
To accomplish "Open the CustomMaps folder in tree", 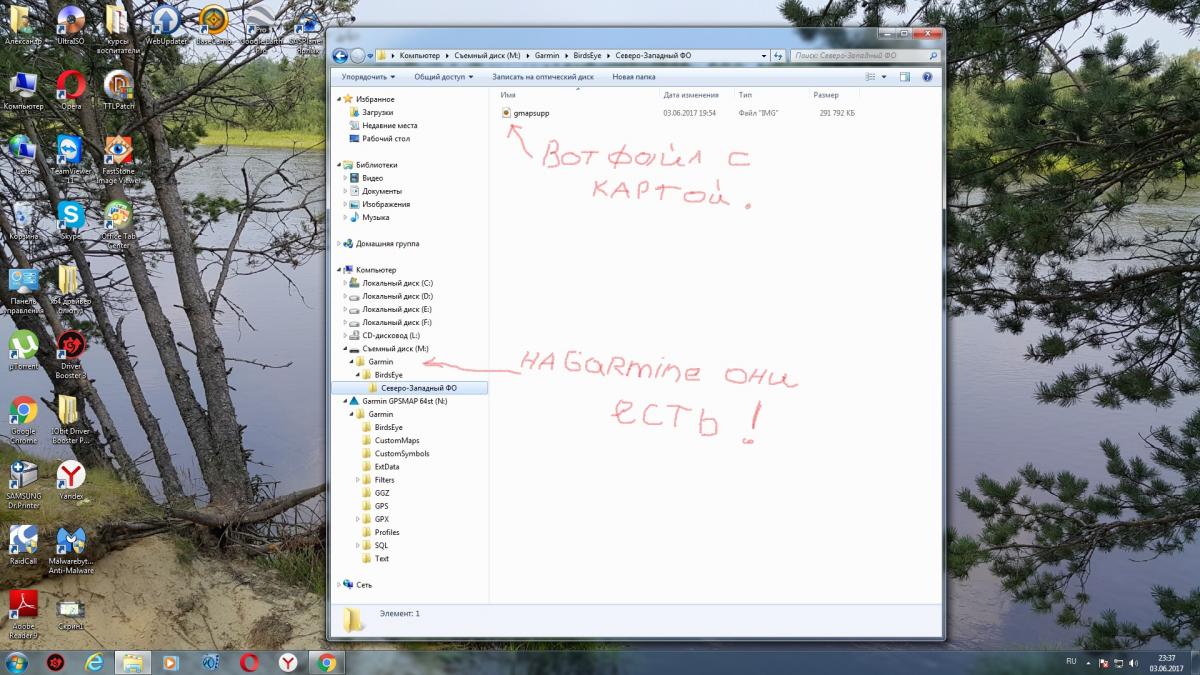I will click(x=396, y=440).
